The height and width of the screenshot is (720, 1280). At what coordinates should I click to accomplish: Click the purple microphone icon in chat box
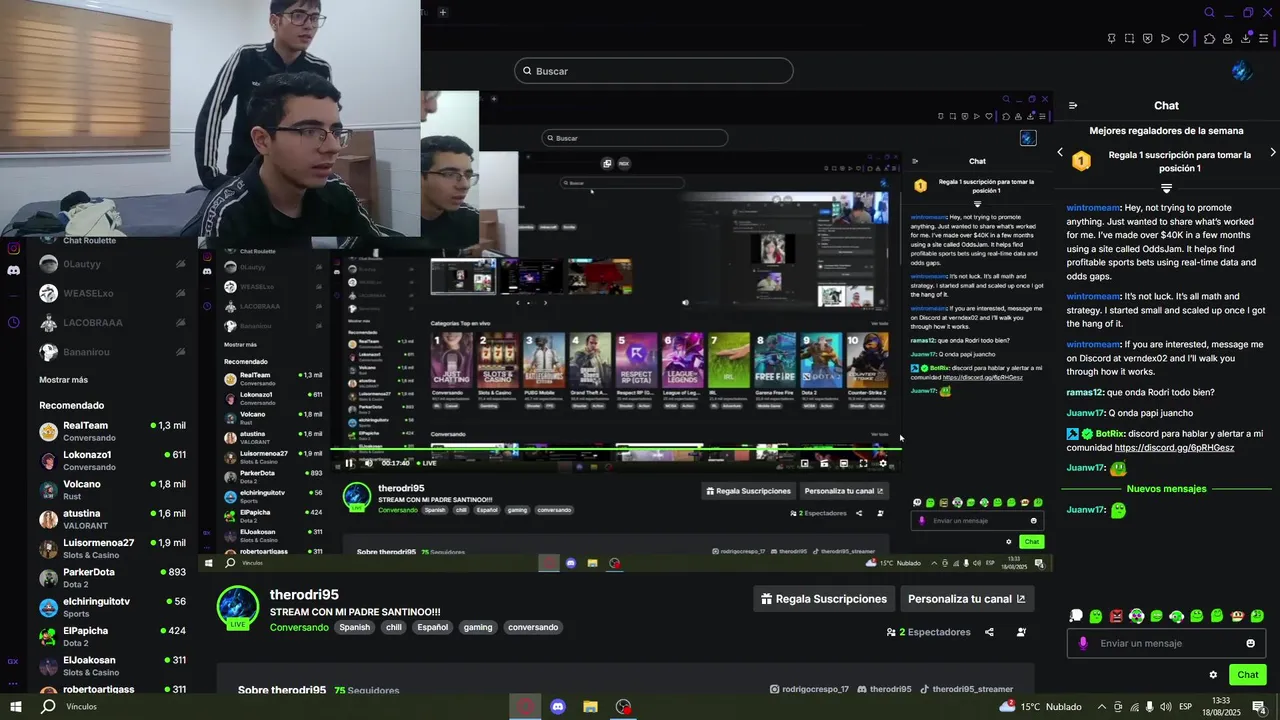1082,643
